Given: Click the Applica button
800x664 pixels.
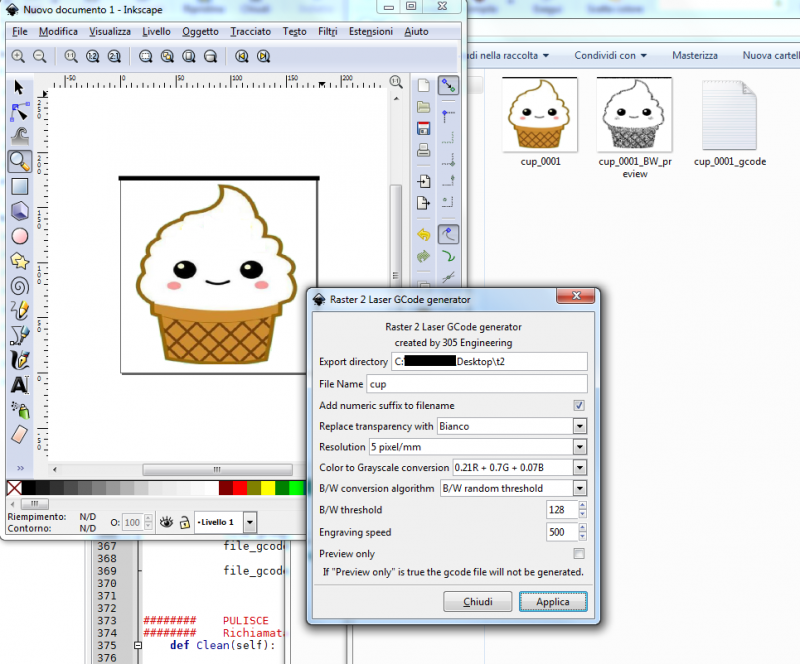Looking at the screenshot, I should (x=553, y=602).
